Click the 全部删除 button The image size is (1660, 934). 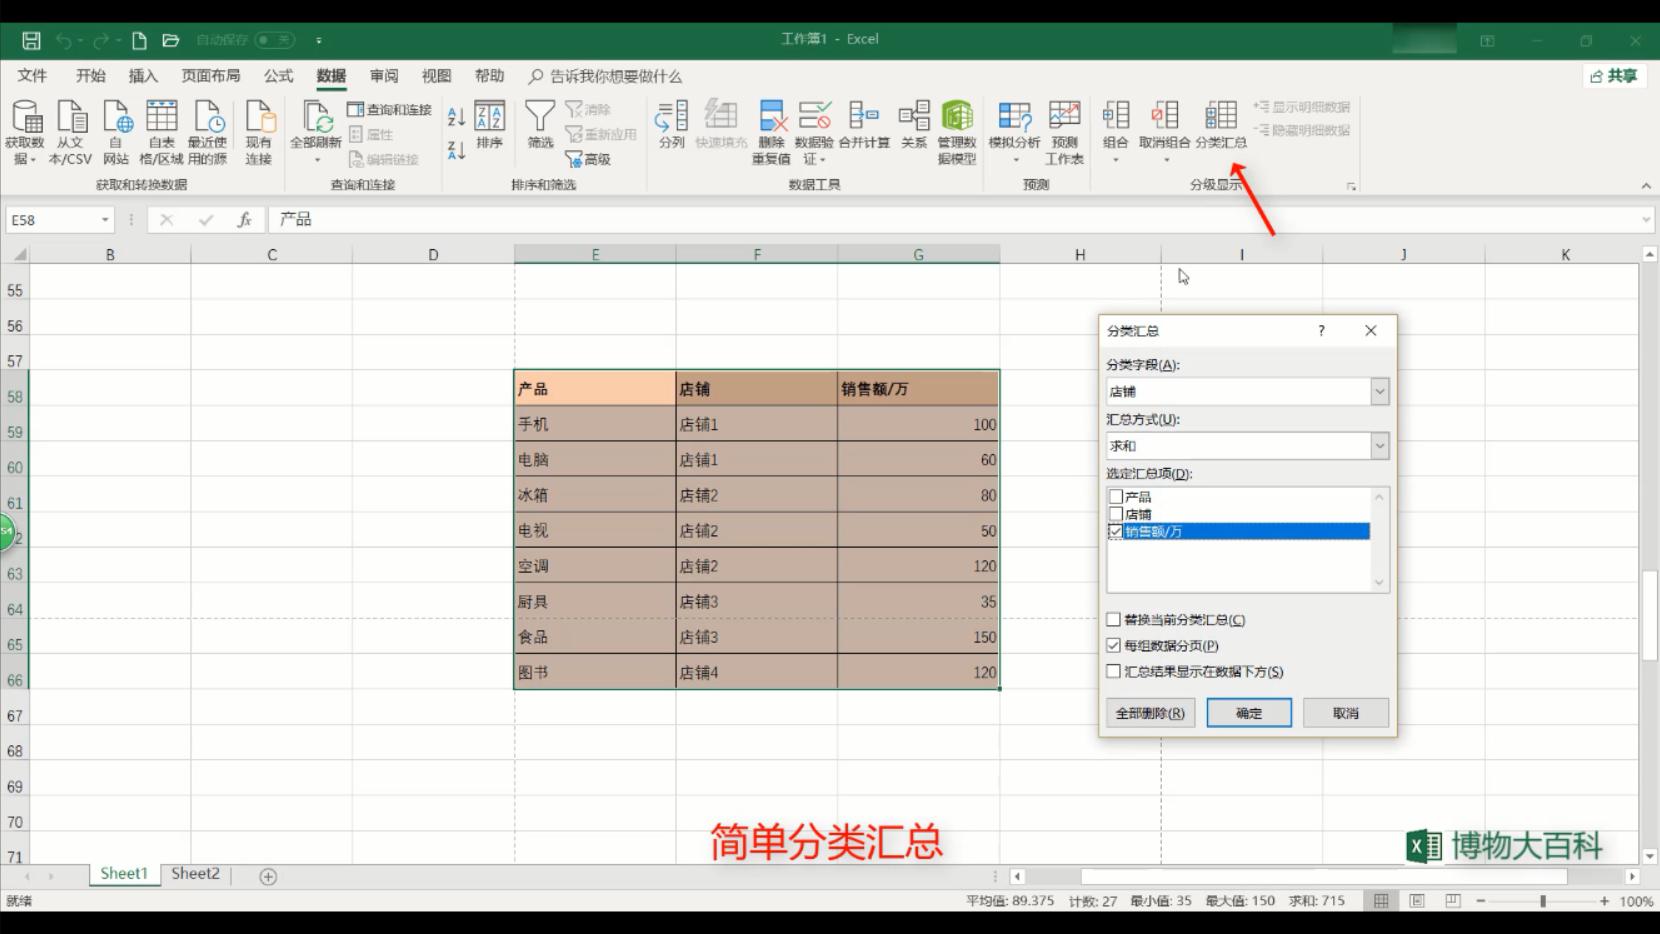(x=1149, y=712)
